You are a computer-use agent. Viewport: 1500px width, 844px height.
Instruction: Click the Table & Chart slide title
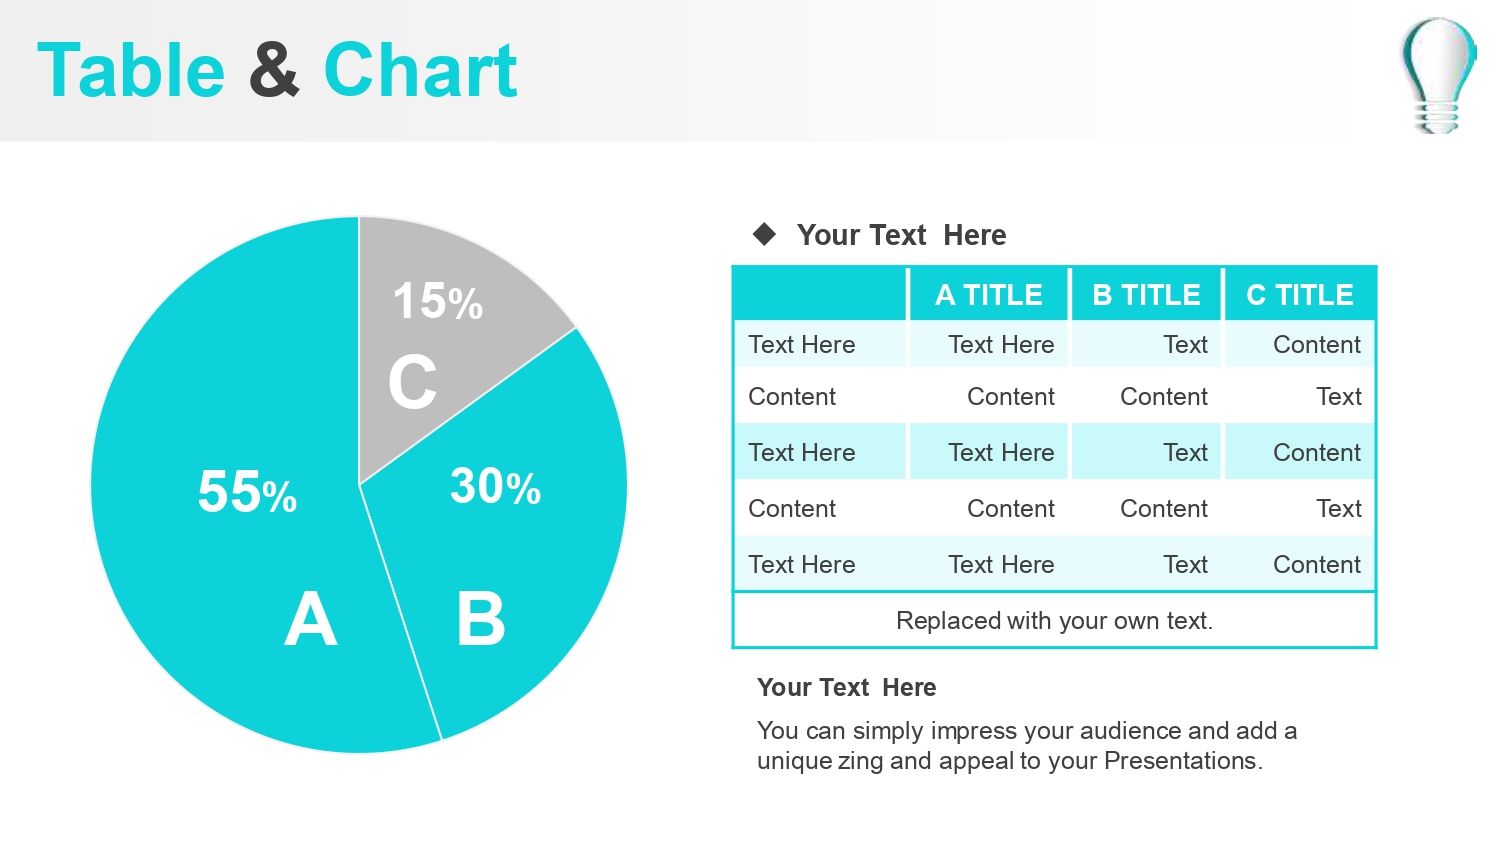[x=277, y=71]
